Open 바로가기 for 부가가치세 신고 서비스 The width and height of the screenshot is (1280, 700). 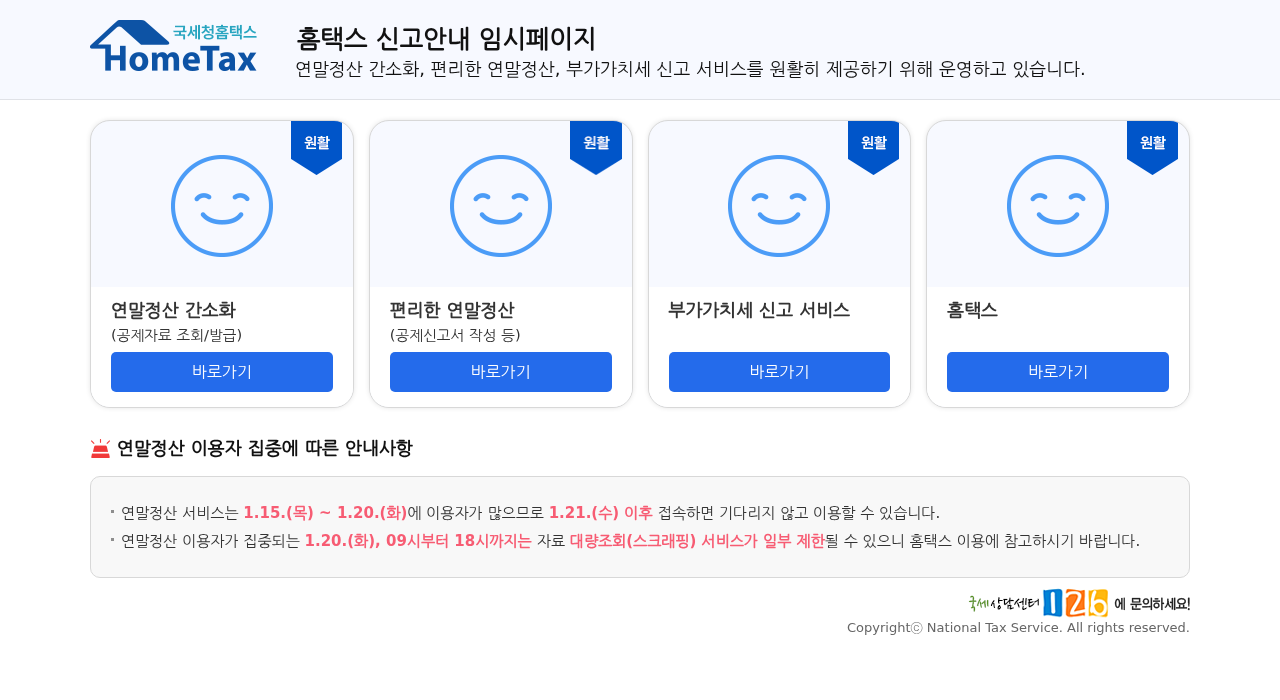[779, 371]
